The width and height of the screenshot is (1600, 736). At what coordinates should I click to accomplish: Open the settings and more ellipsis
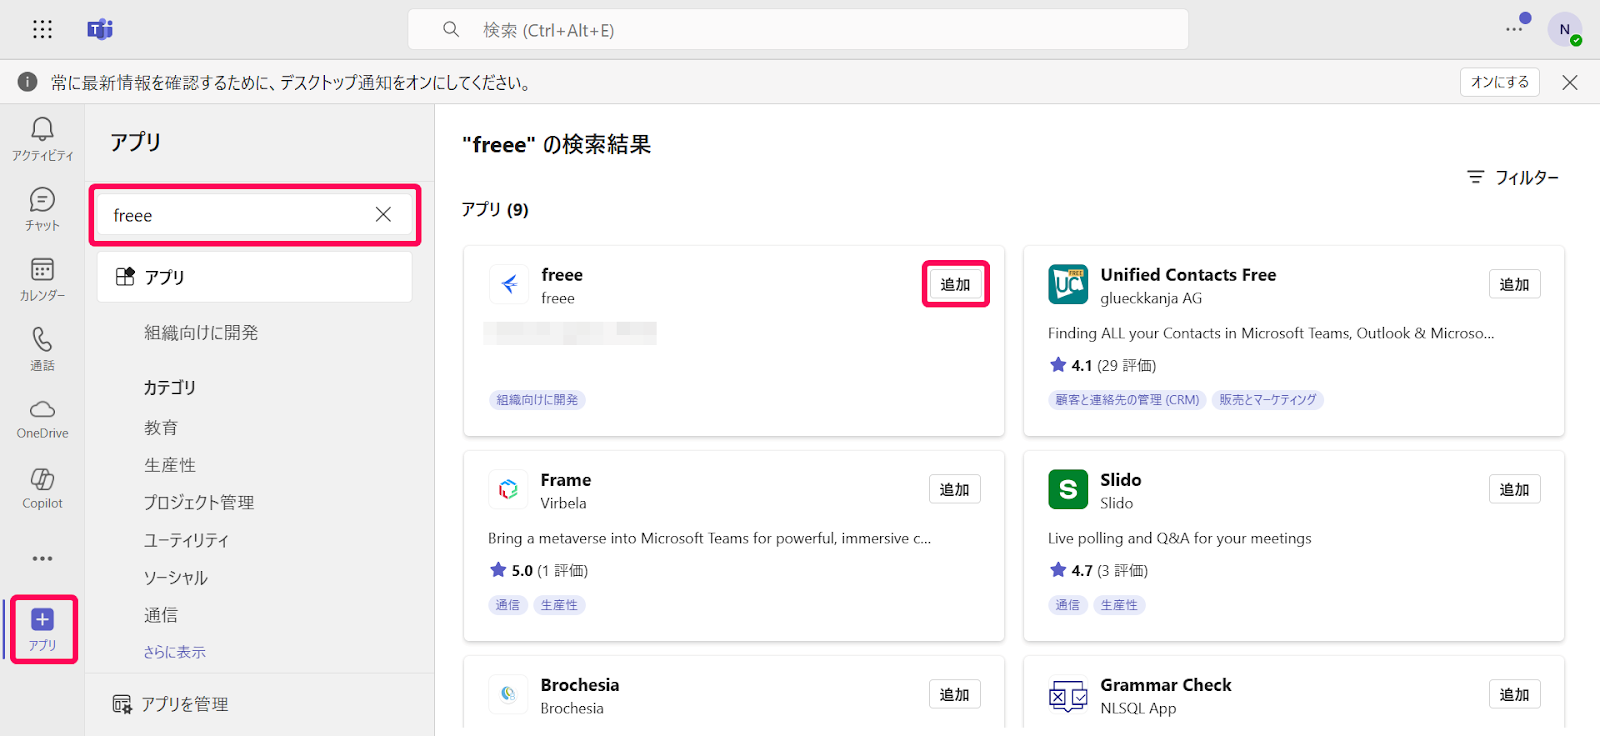tap(1514, 29)
